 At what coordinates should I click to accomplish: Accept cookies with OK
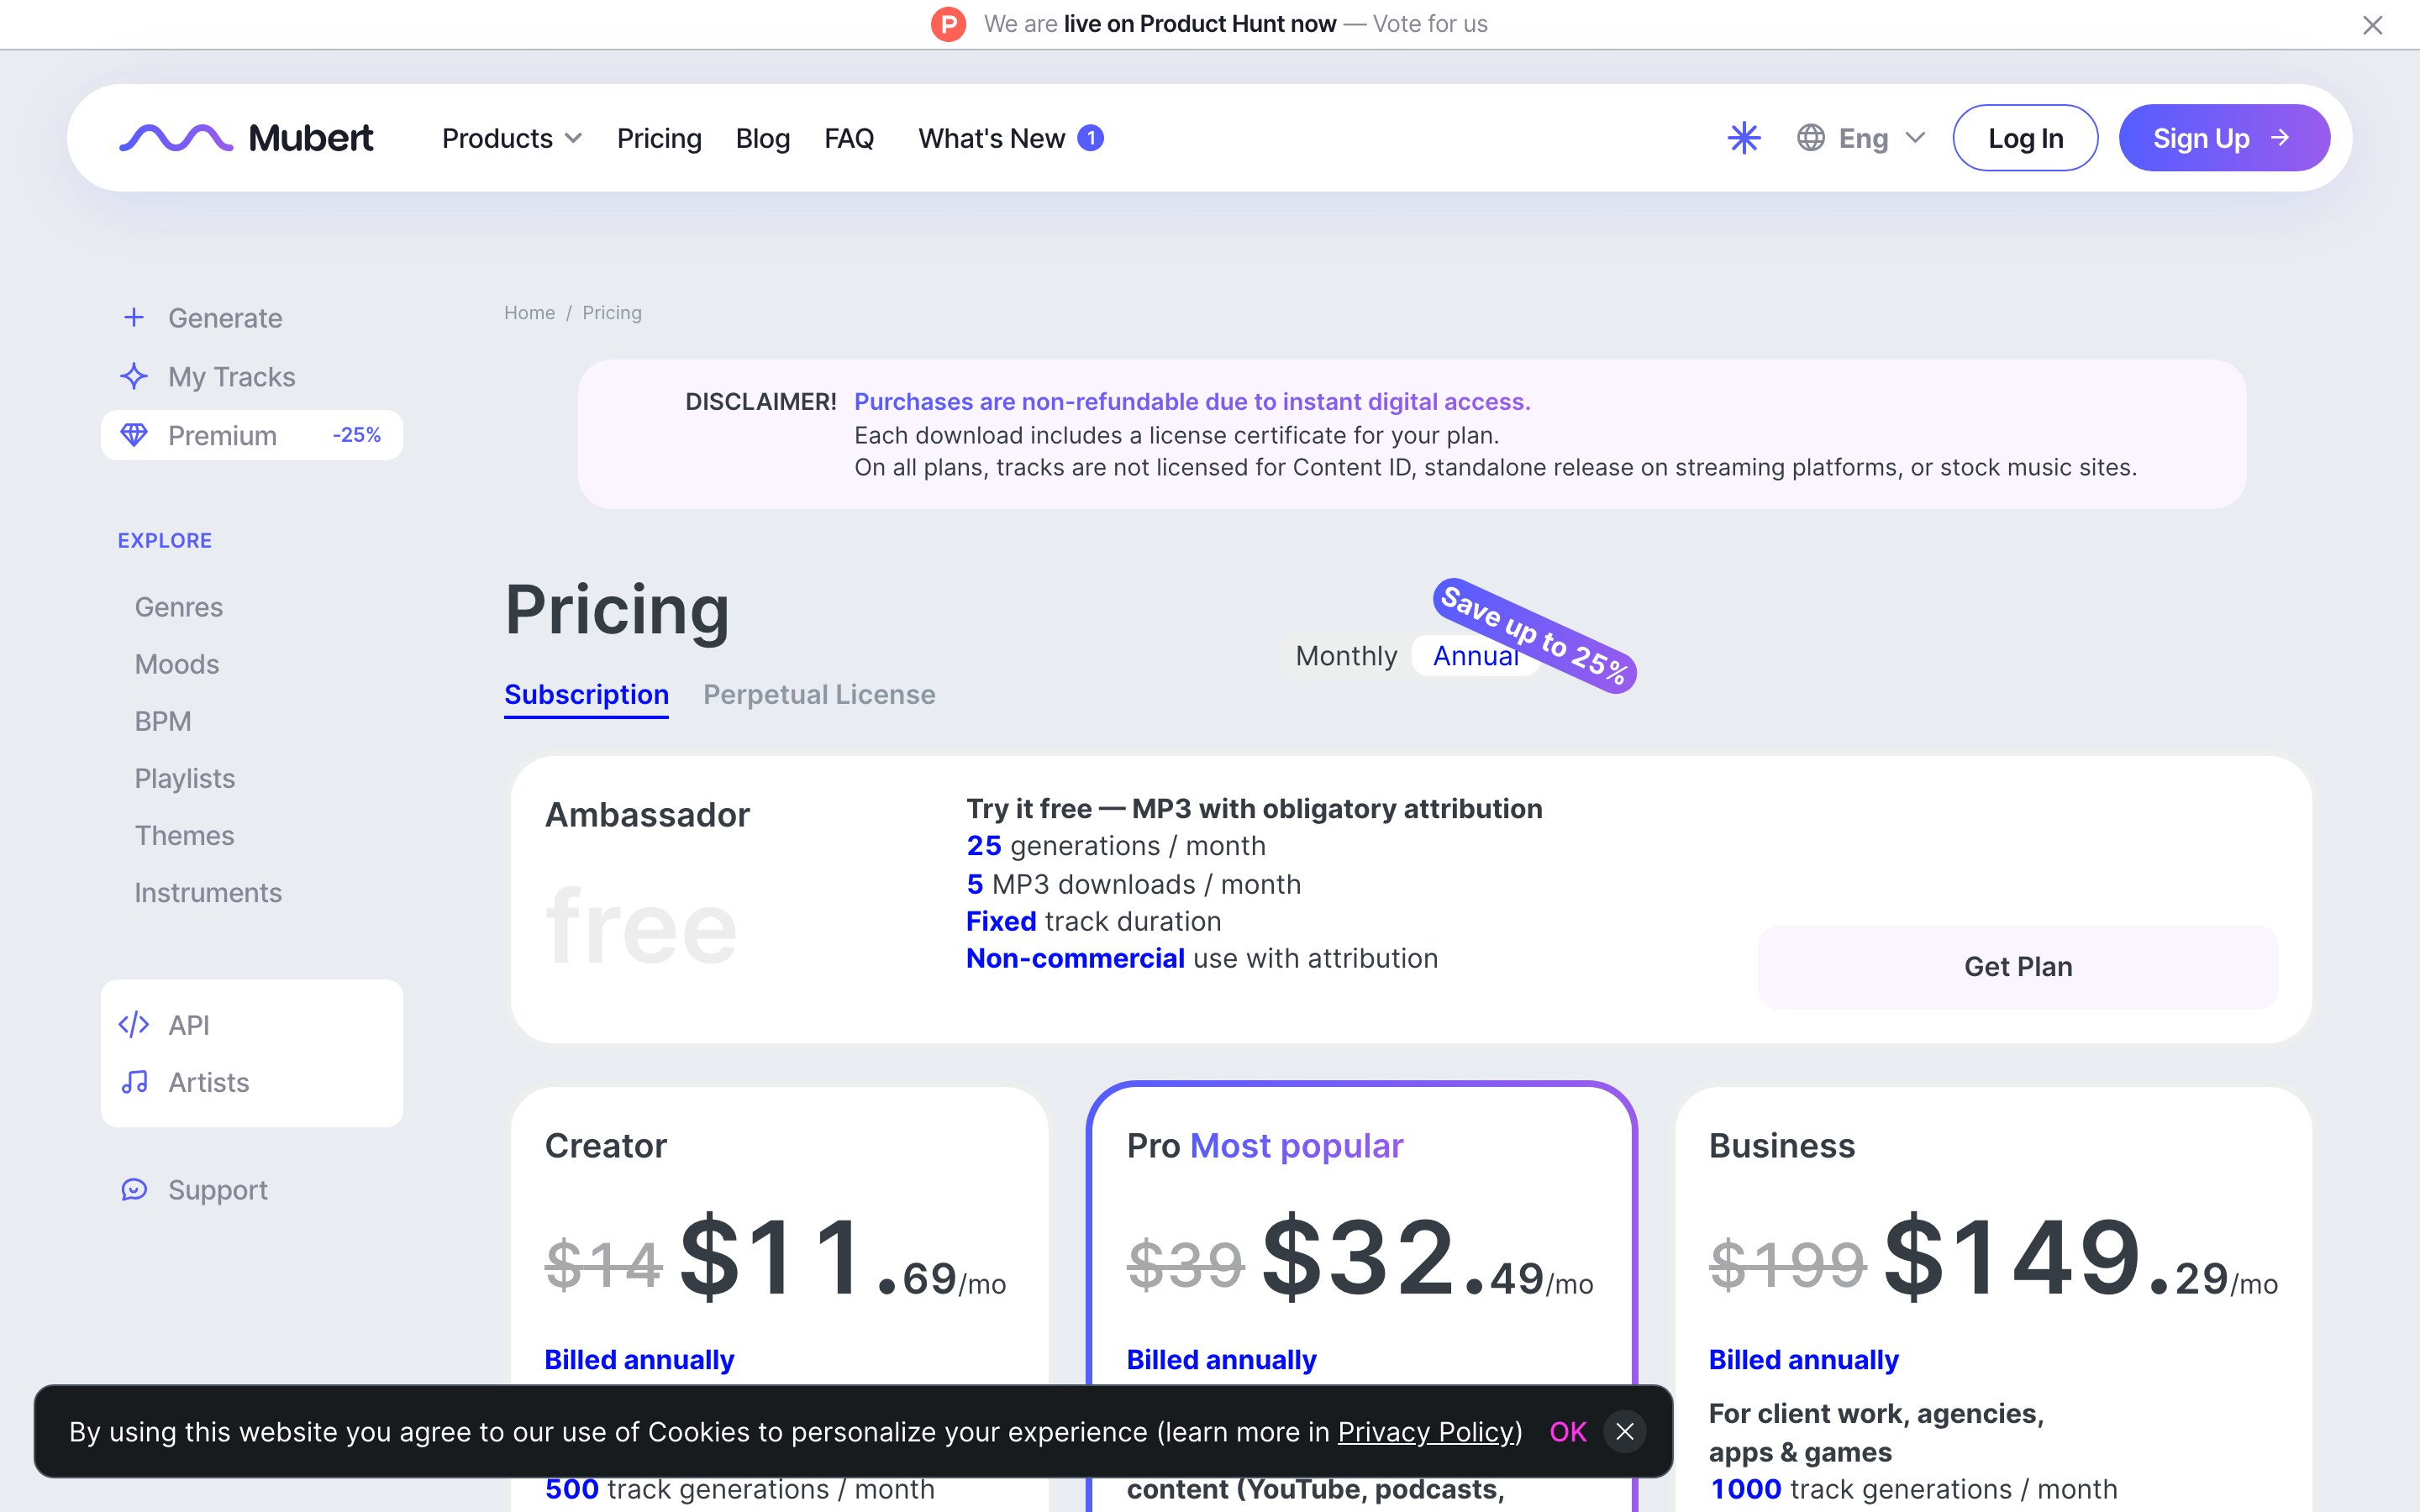(1568, 1432)
